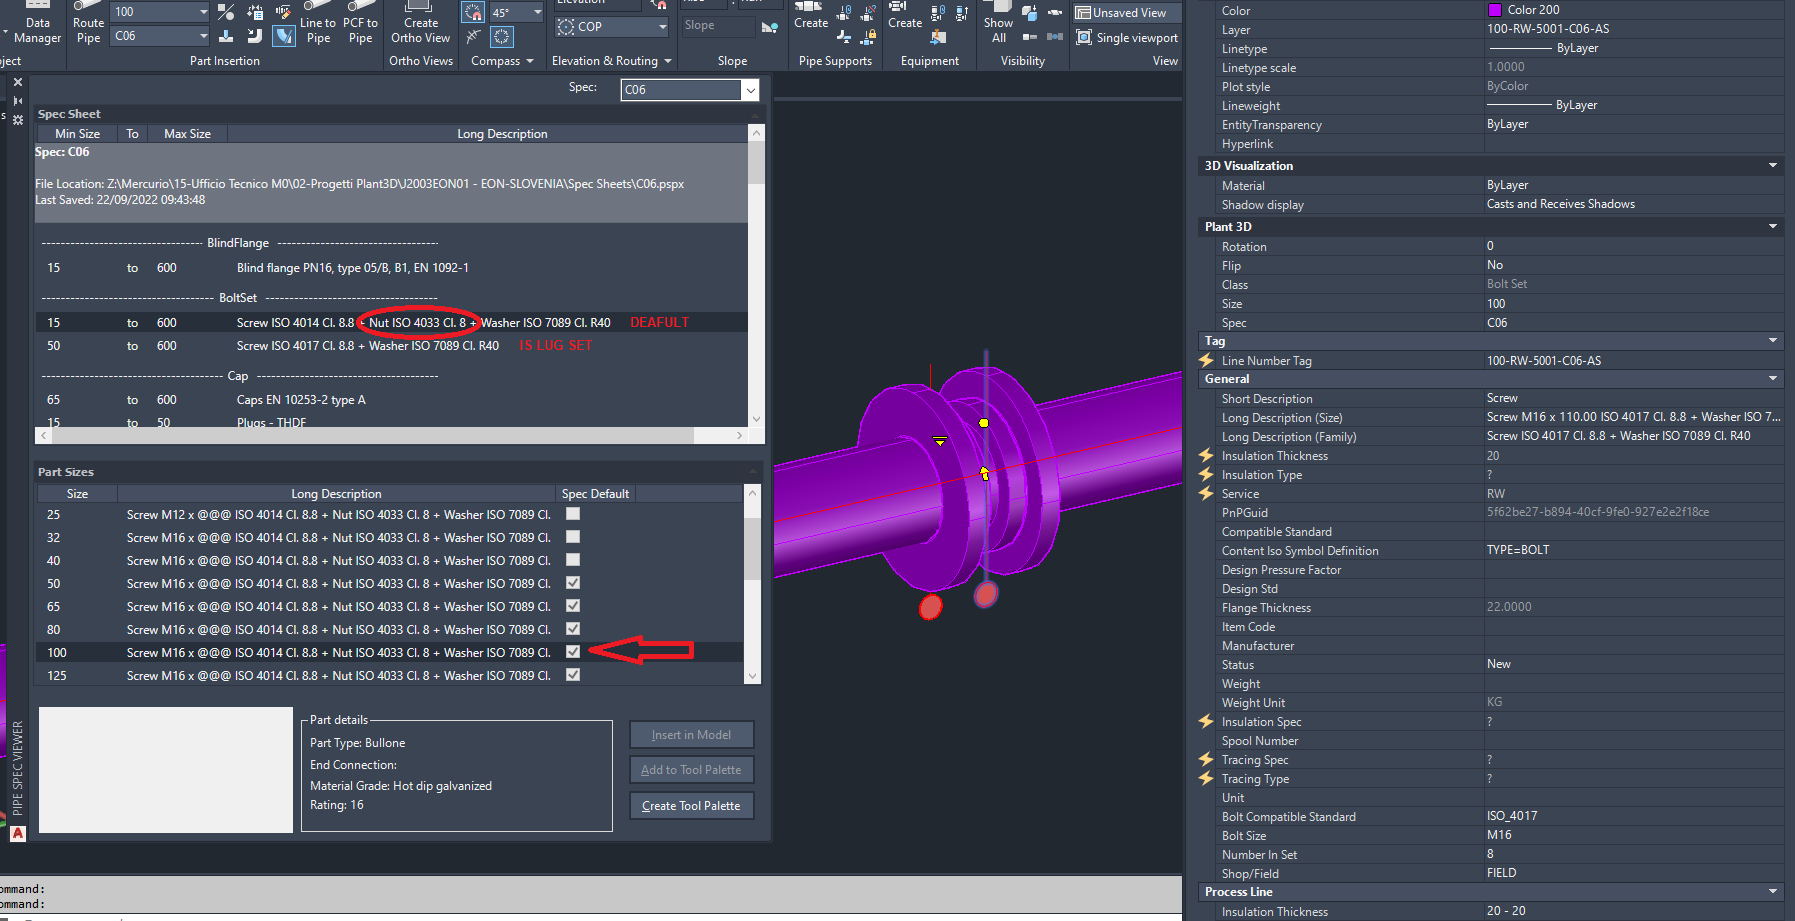Open the Spec C06 dropdown in spec viewer
Viewport: 1795px width, 921px height.
click(x=750, y=89)
